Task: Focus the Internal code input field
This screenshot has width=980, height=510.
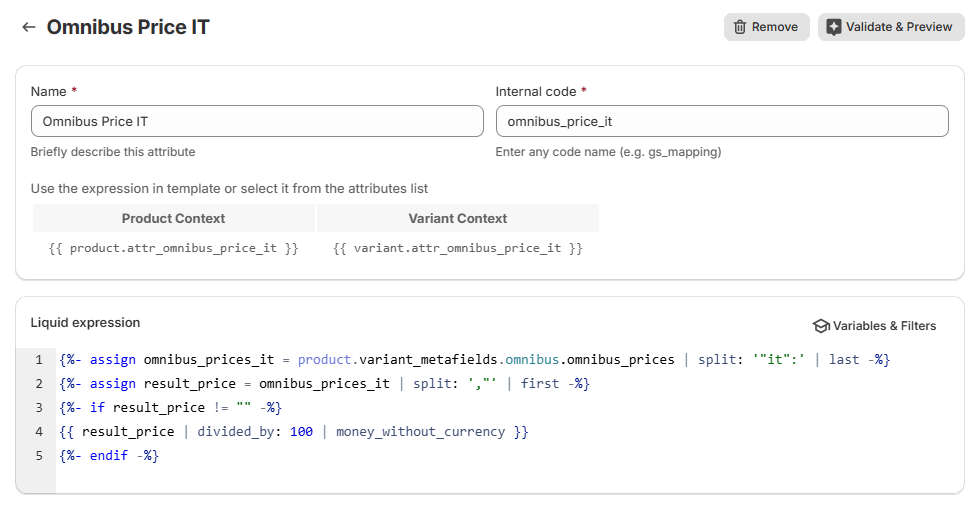Action: (721, 121)
